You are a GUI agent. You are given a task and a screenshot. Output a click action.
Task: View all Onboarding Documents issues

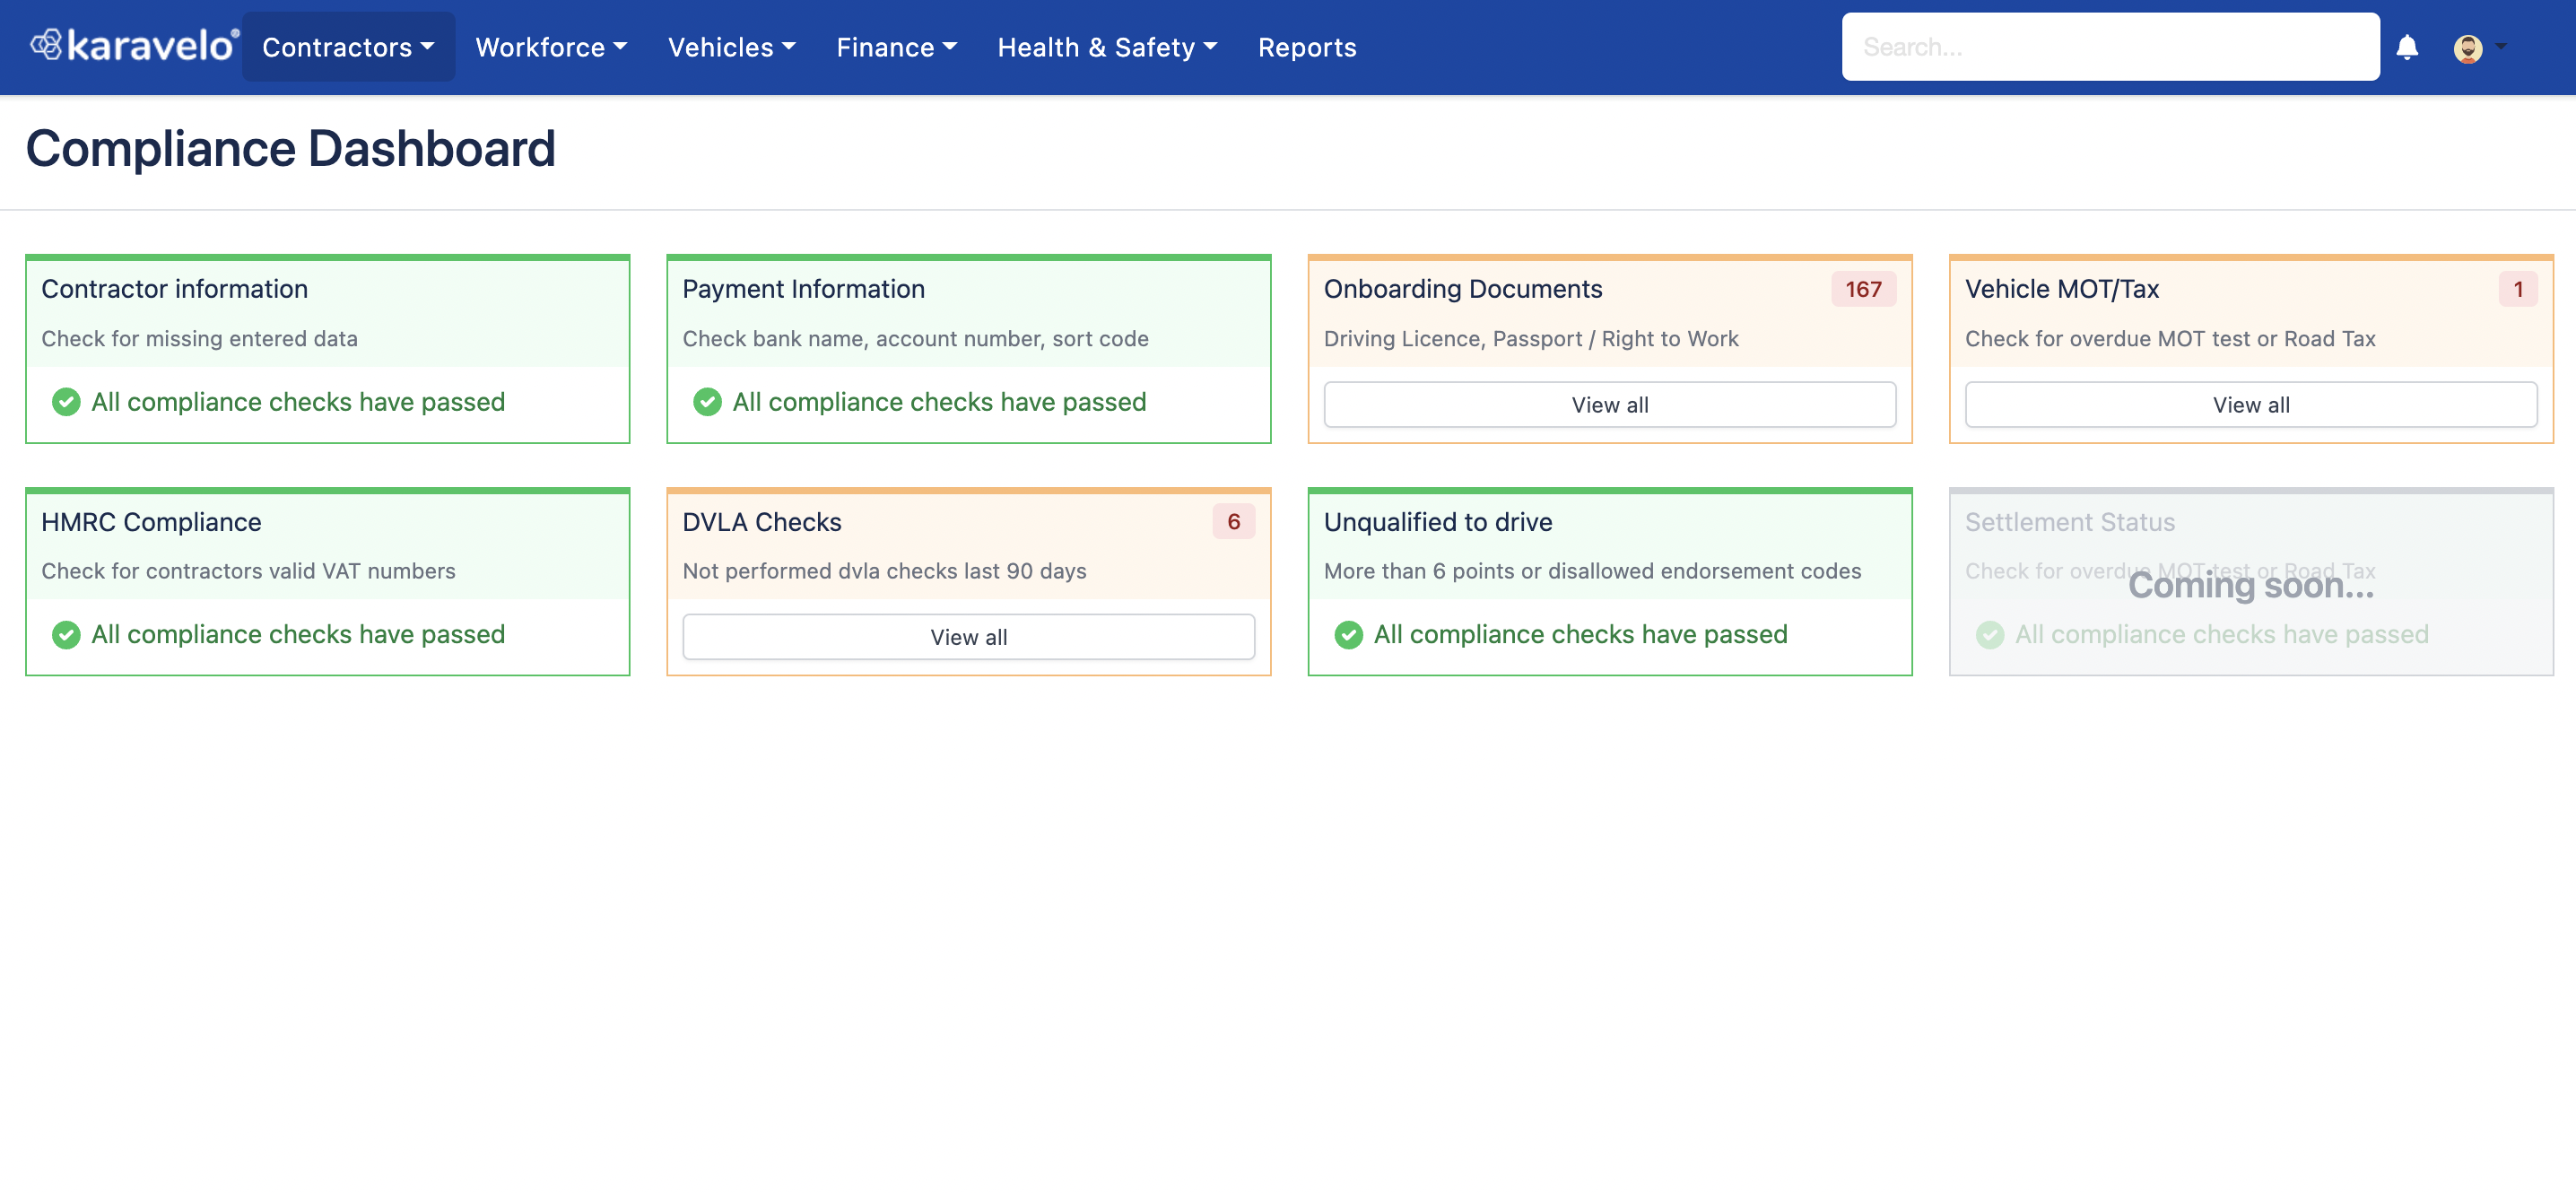click(x=1610, y=401)
